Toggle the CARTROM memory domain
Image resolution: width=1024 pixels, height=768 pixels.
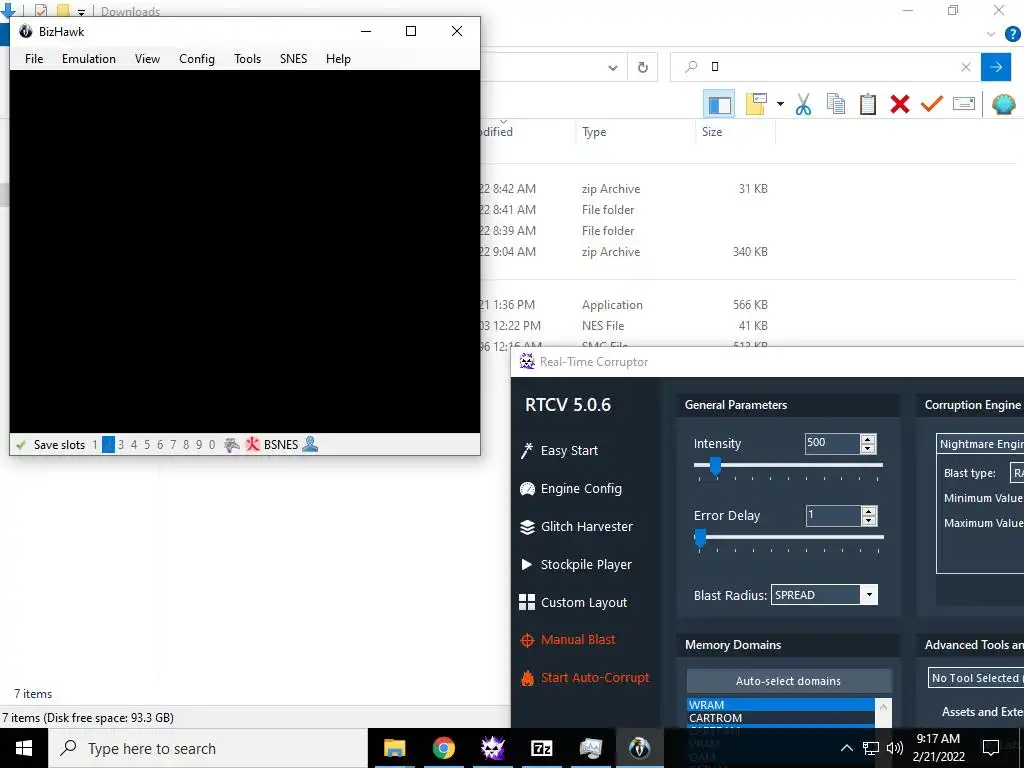pos(780,718)
